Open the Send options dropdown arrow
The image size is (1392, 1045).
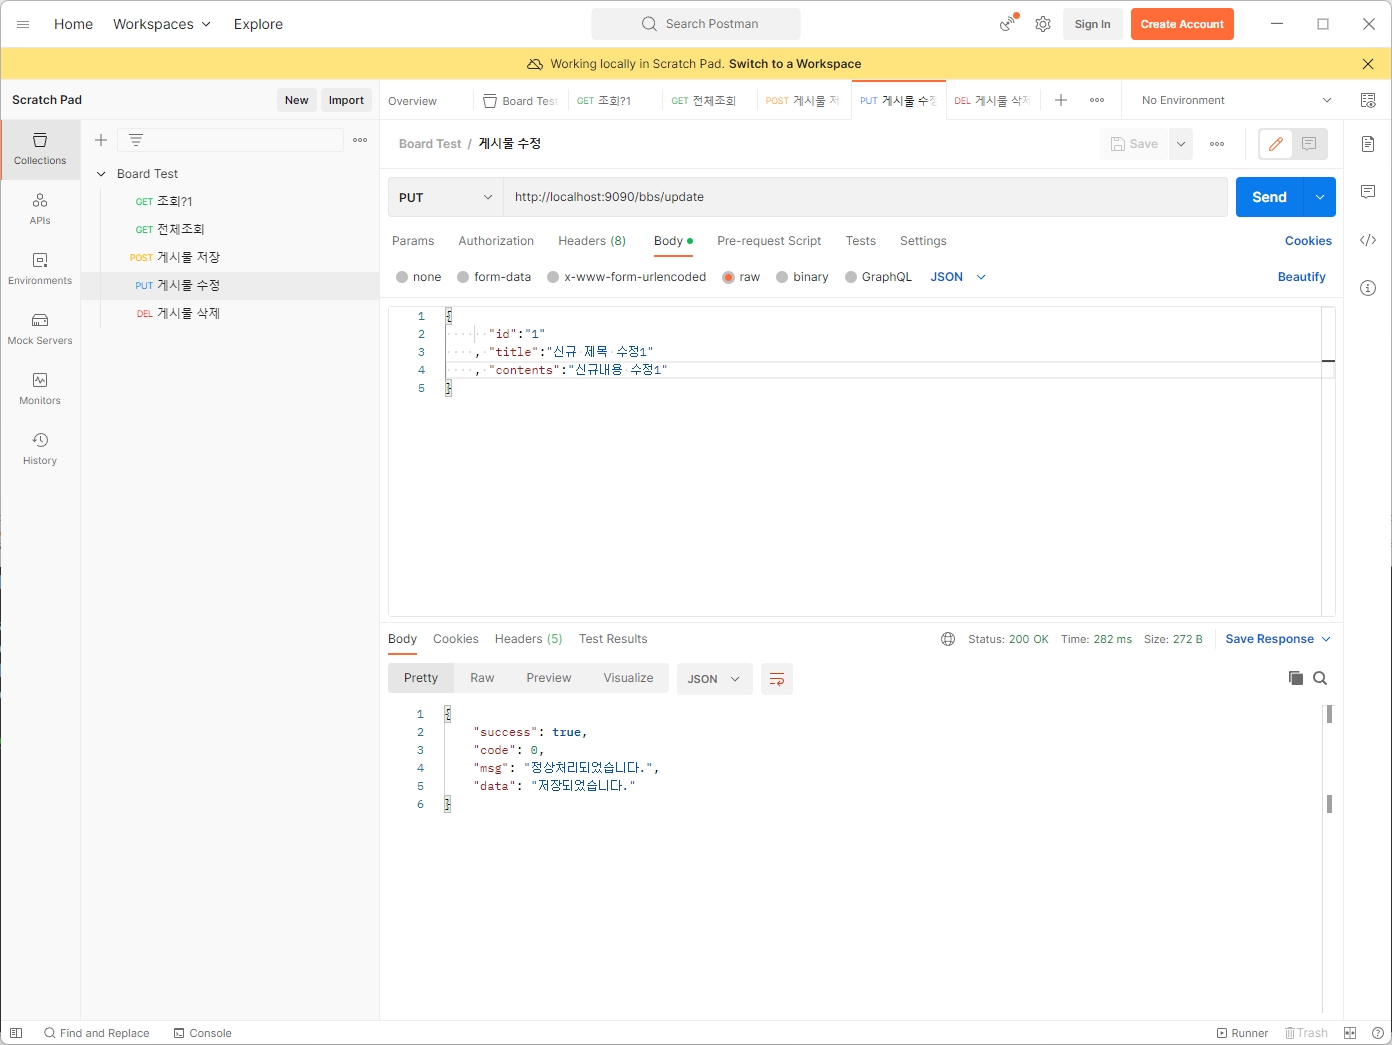point(1320,197)
